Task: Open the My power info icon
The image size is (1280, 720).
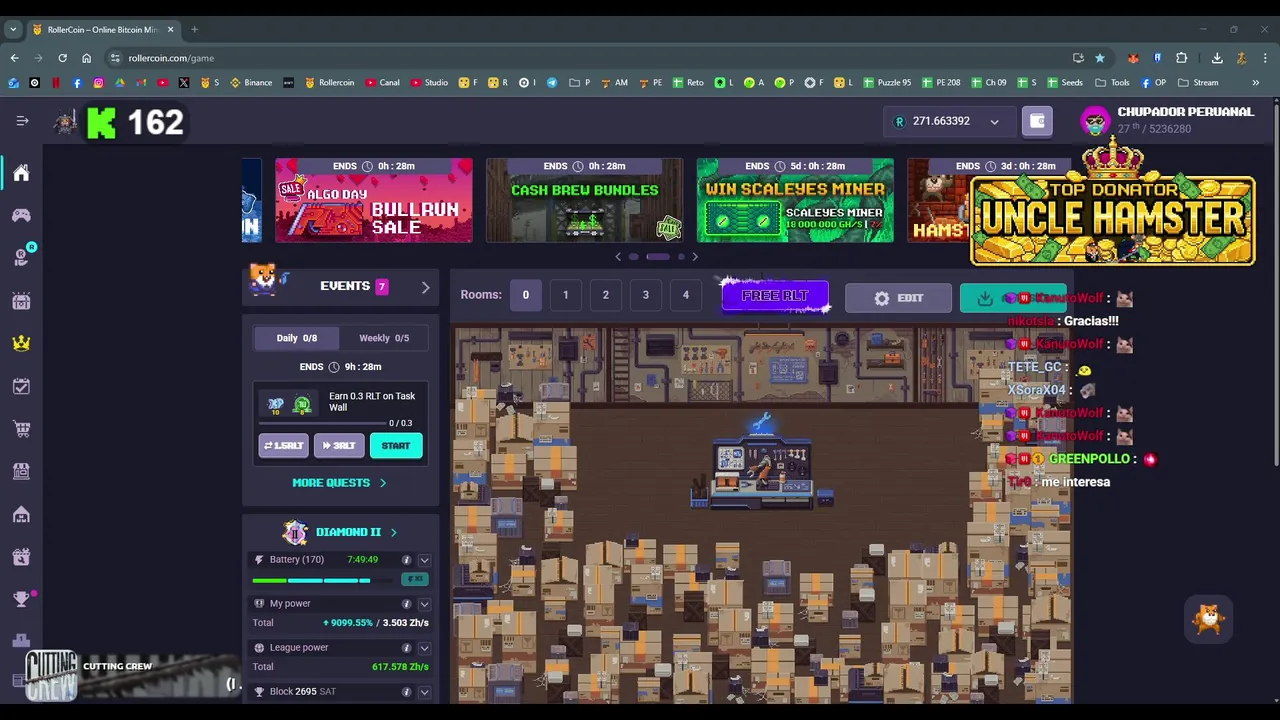Action: point(406,604)
